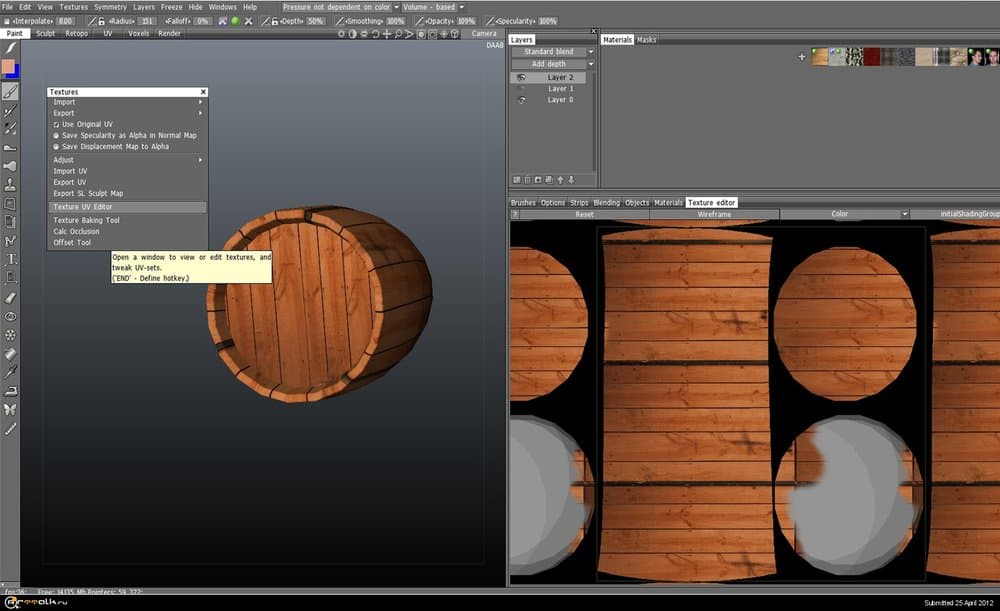Switch to the Sculpt tab

point(45,33)
